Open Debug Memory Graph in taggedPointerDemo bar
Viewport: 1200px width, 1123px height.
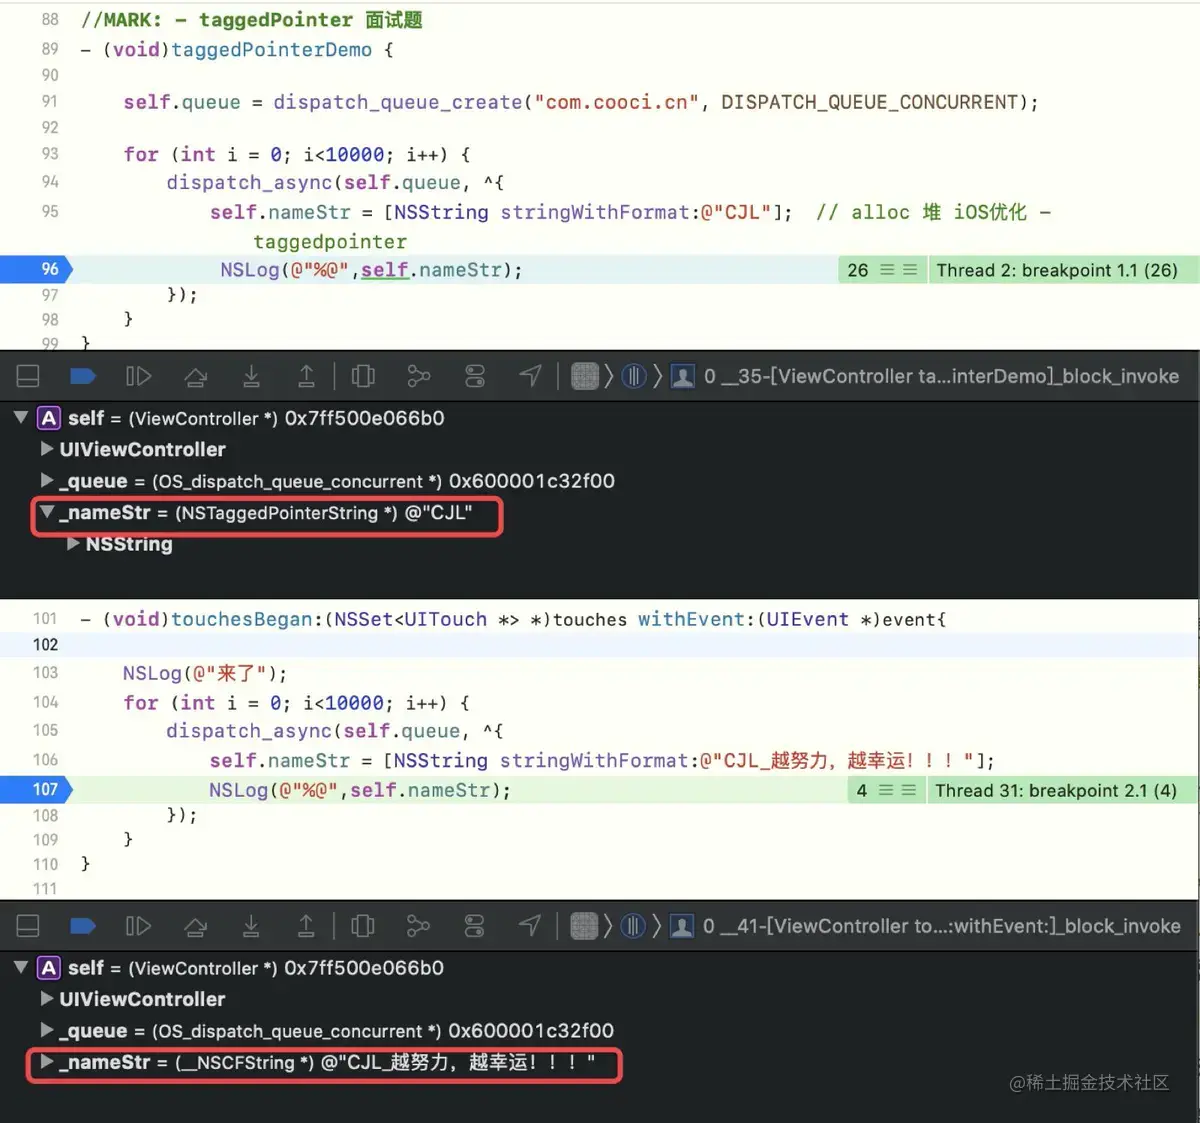click(418, 376)
